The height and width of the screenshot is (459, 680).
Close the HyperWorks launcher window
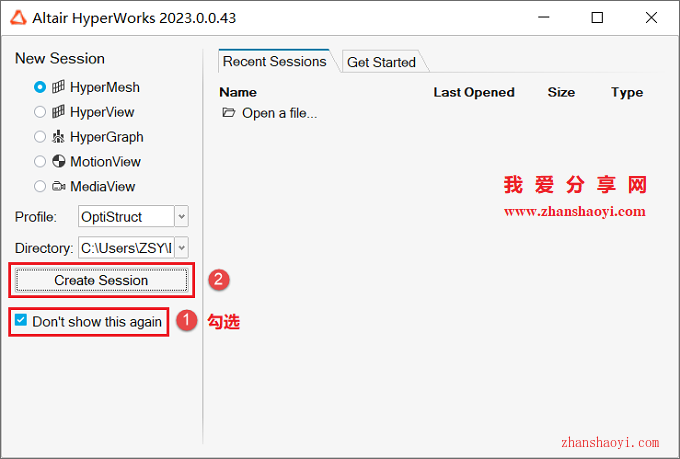coord(651,18)
